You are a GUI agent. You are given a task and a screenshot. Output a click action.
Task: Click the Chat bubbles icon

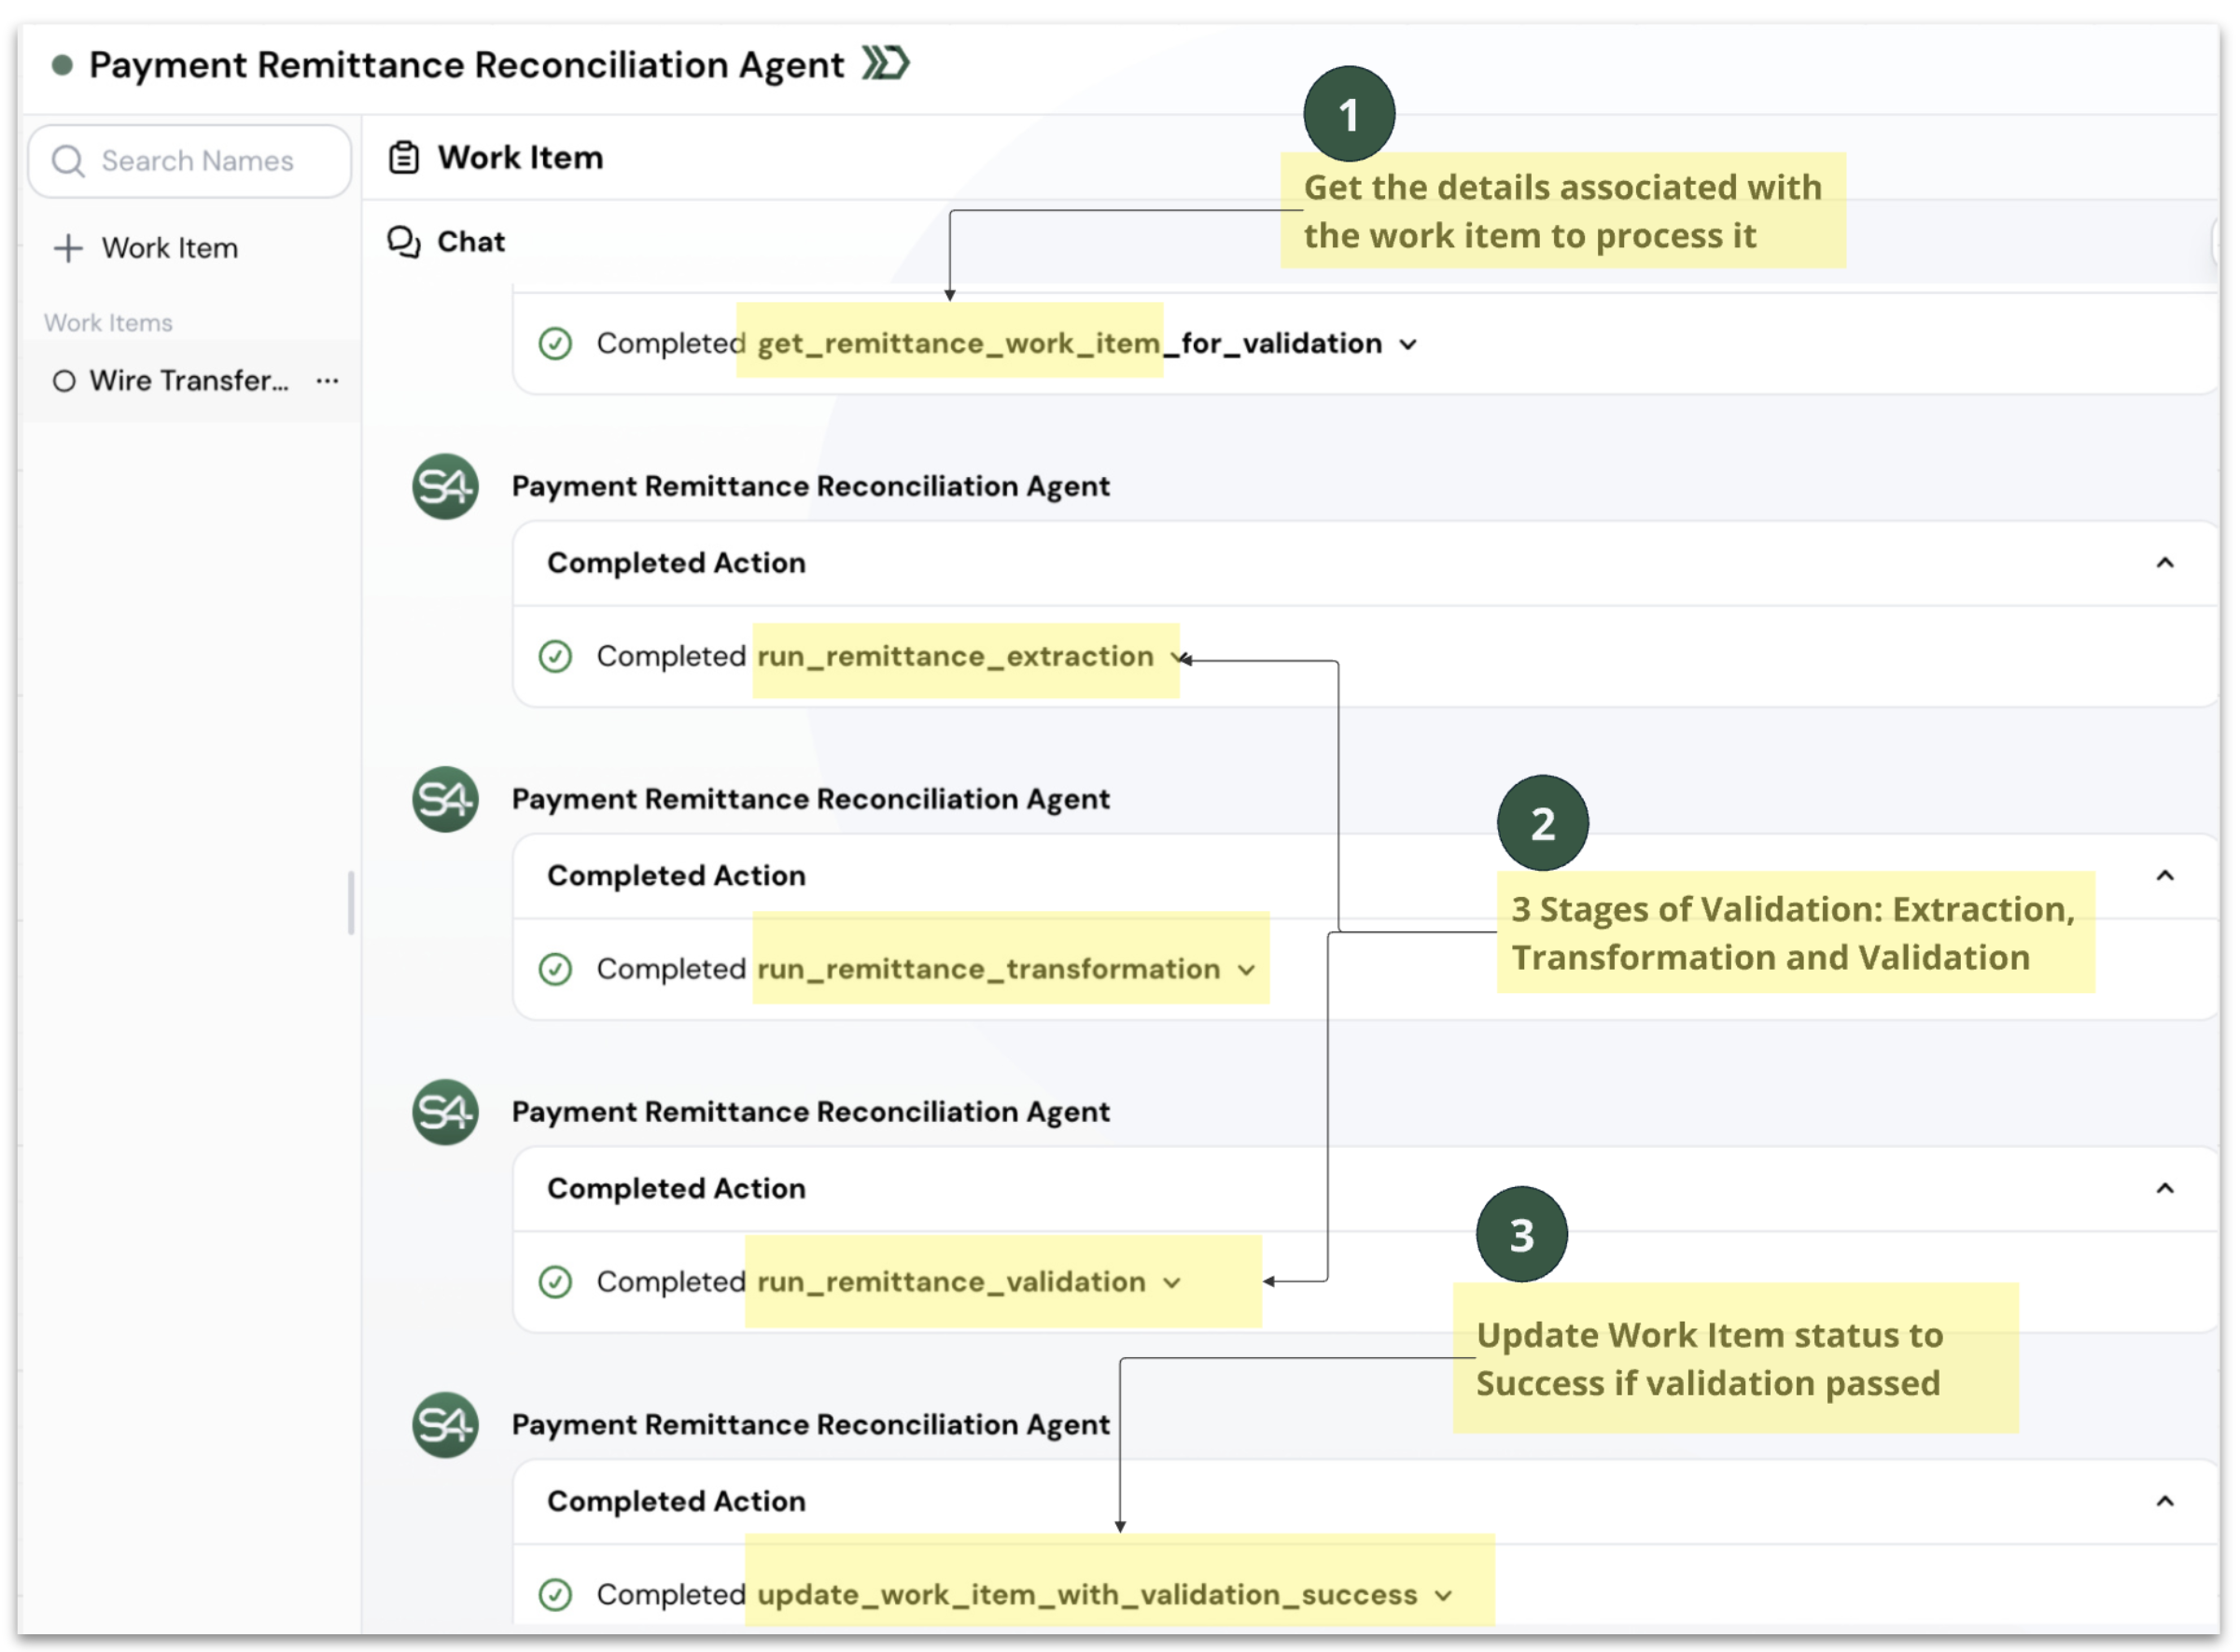tap(404, 242)
